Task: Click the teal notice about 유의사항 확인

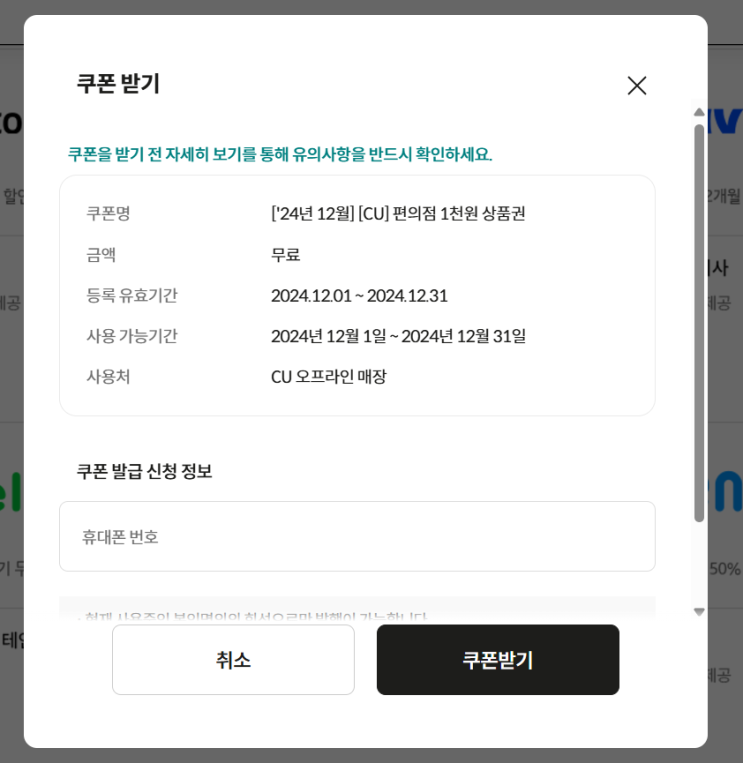Action: 280,154
